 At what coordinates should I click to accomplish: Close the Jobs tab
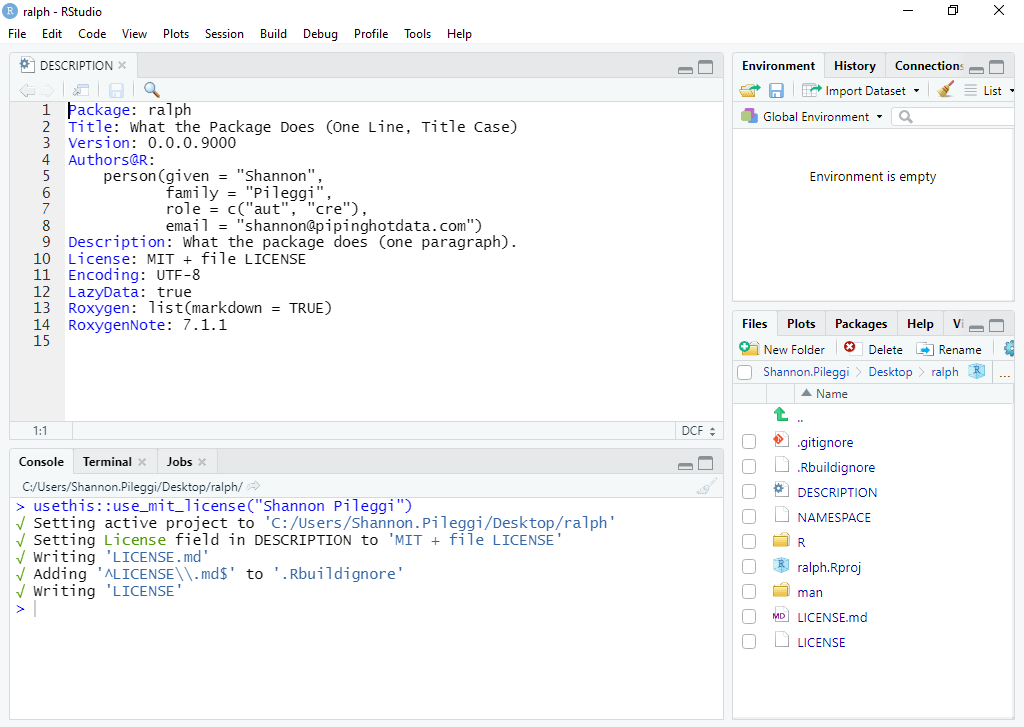point(202,462)
